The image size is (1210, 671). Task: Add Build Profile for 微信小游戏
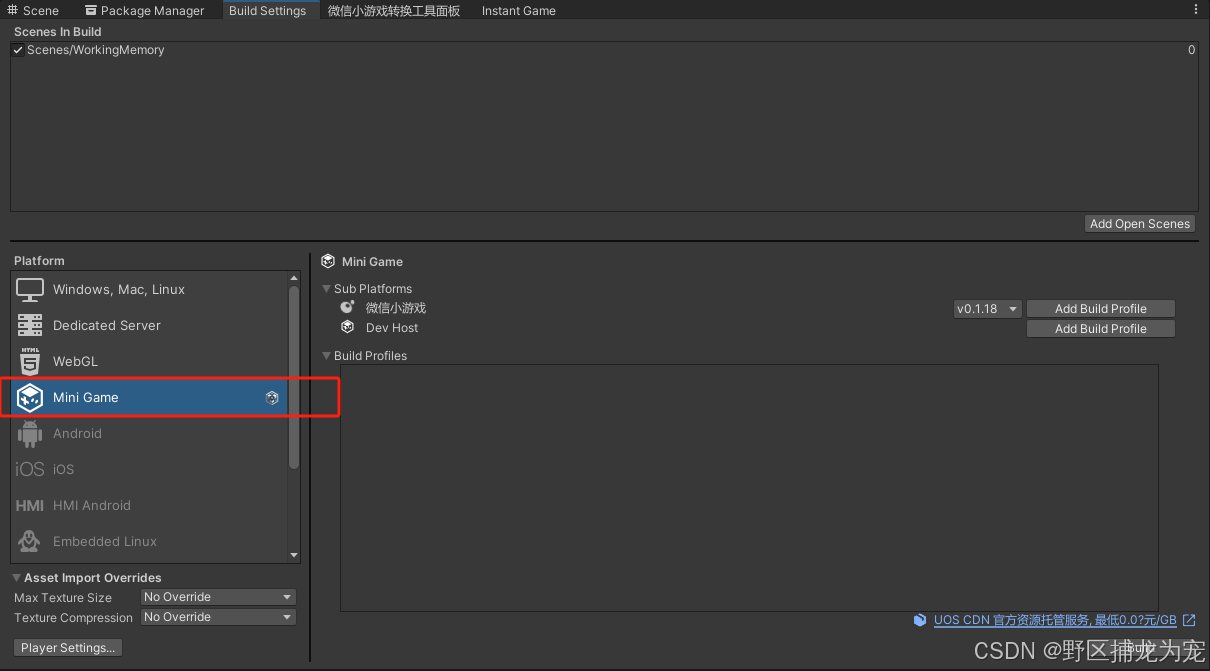(1100, 309)
